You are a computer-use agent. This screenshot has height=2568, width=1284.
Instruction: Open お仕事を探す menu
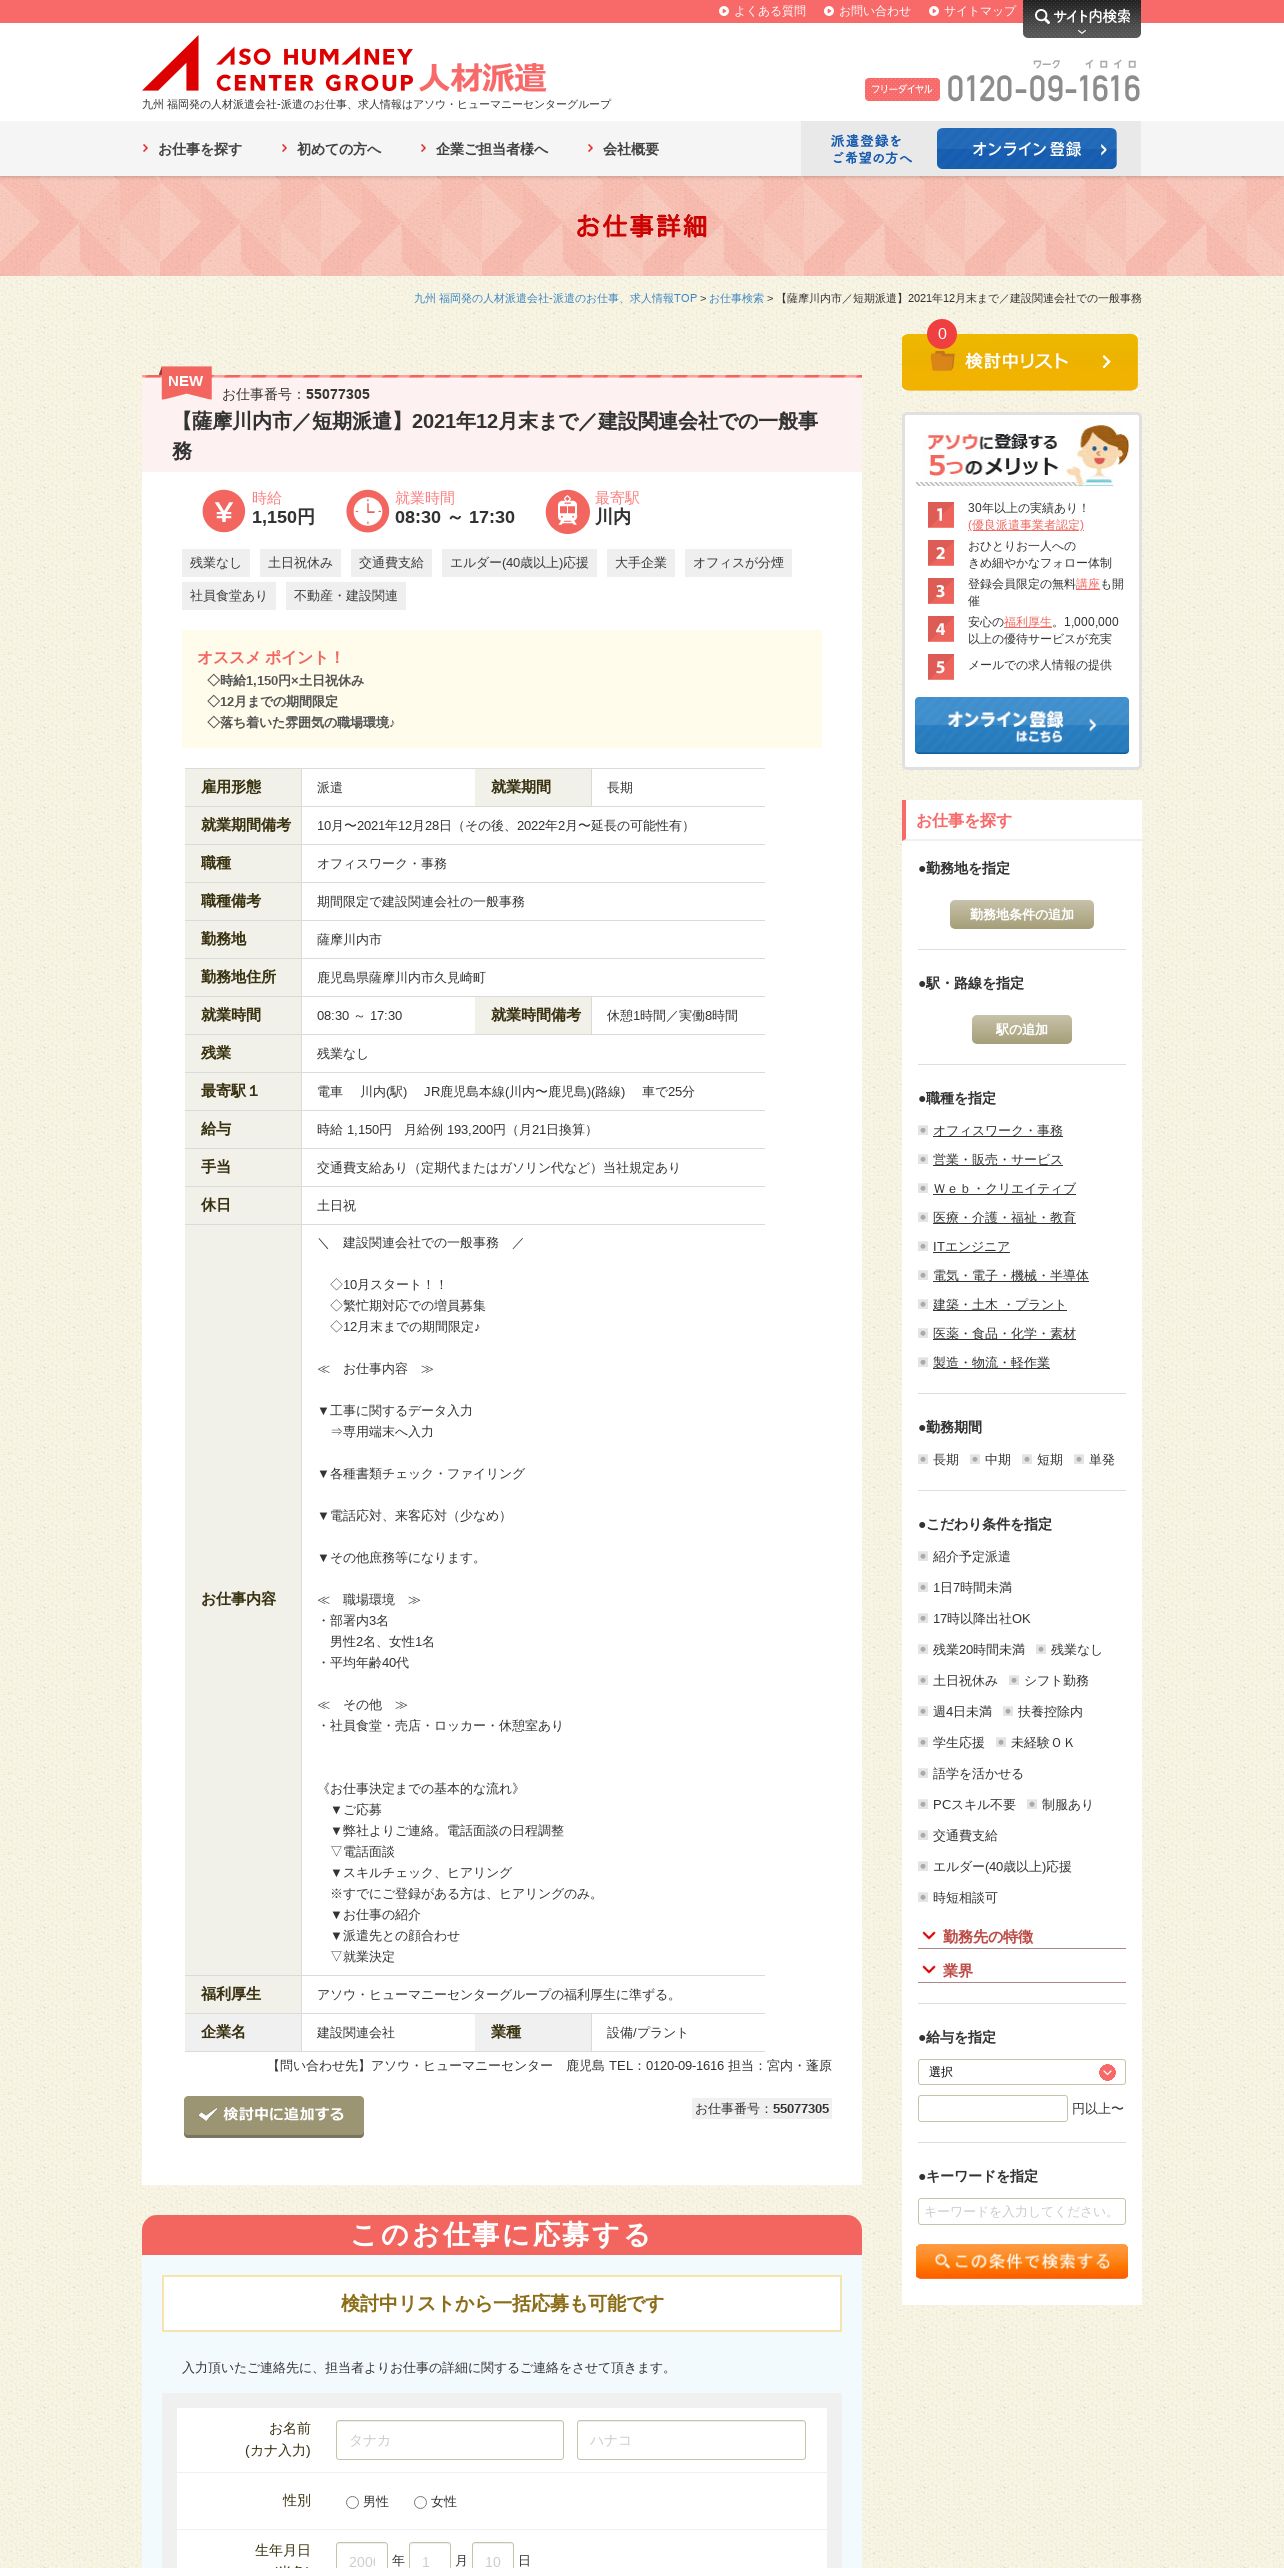[x=192, y=149]
